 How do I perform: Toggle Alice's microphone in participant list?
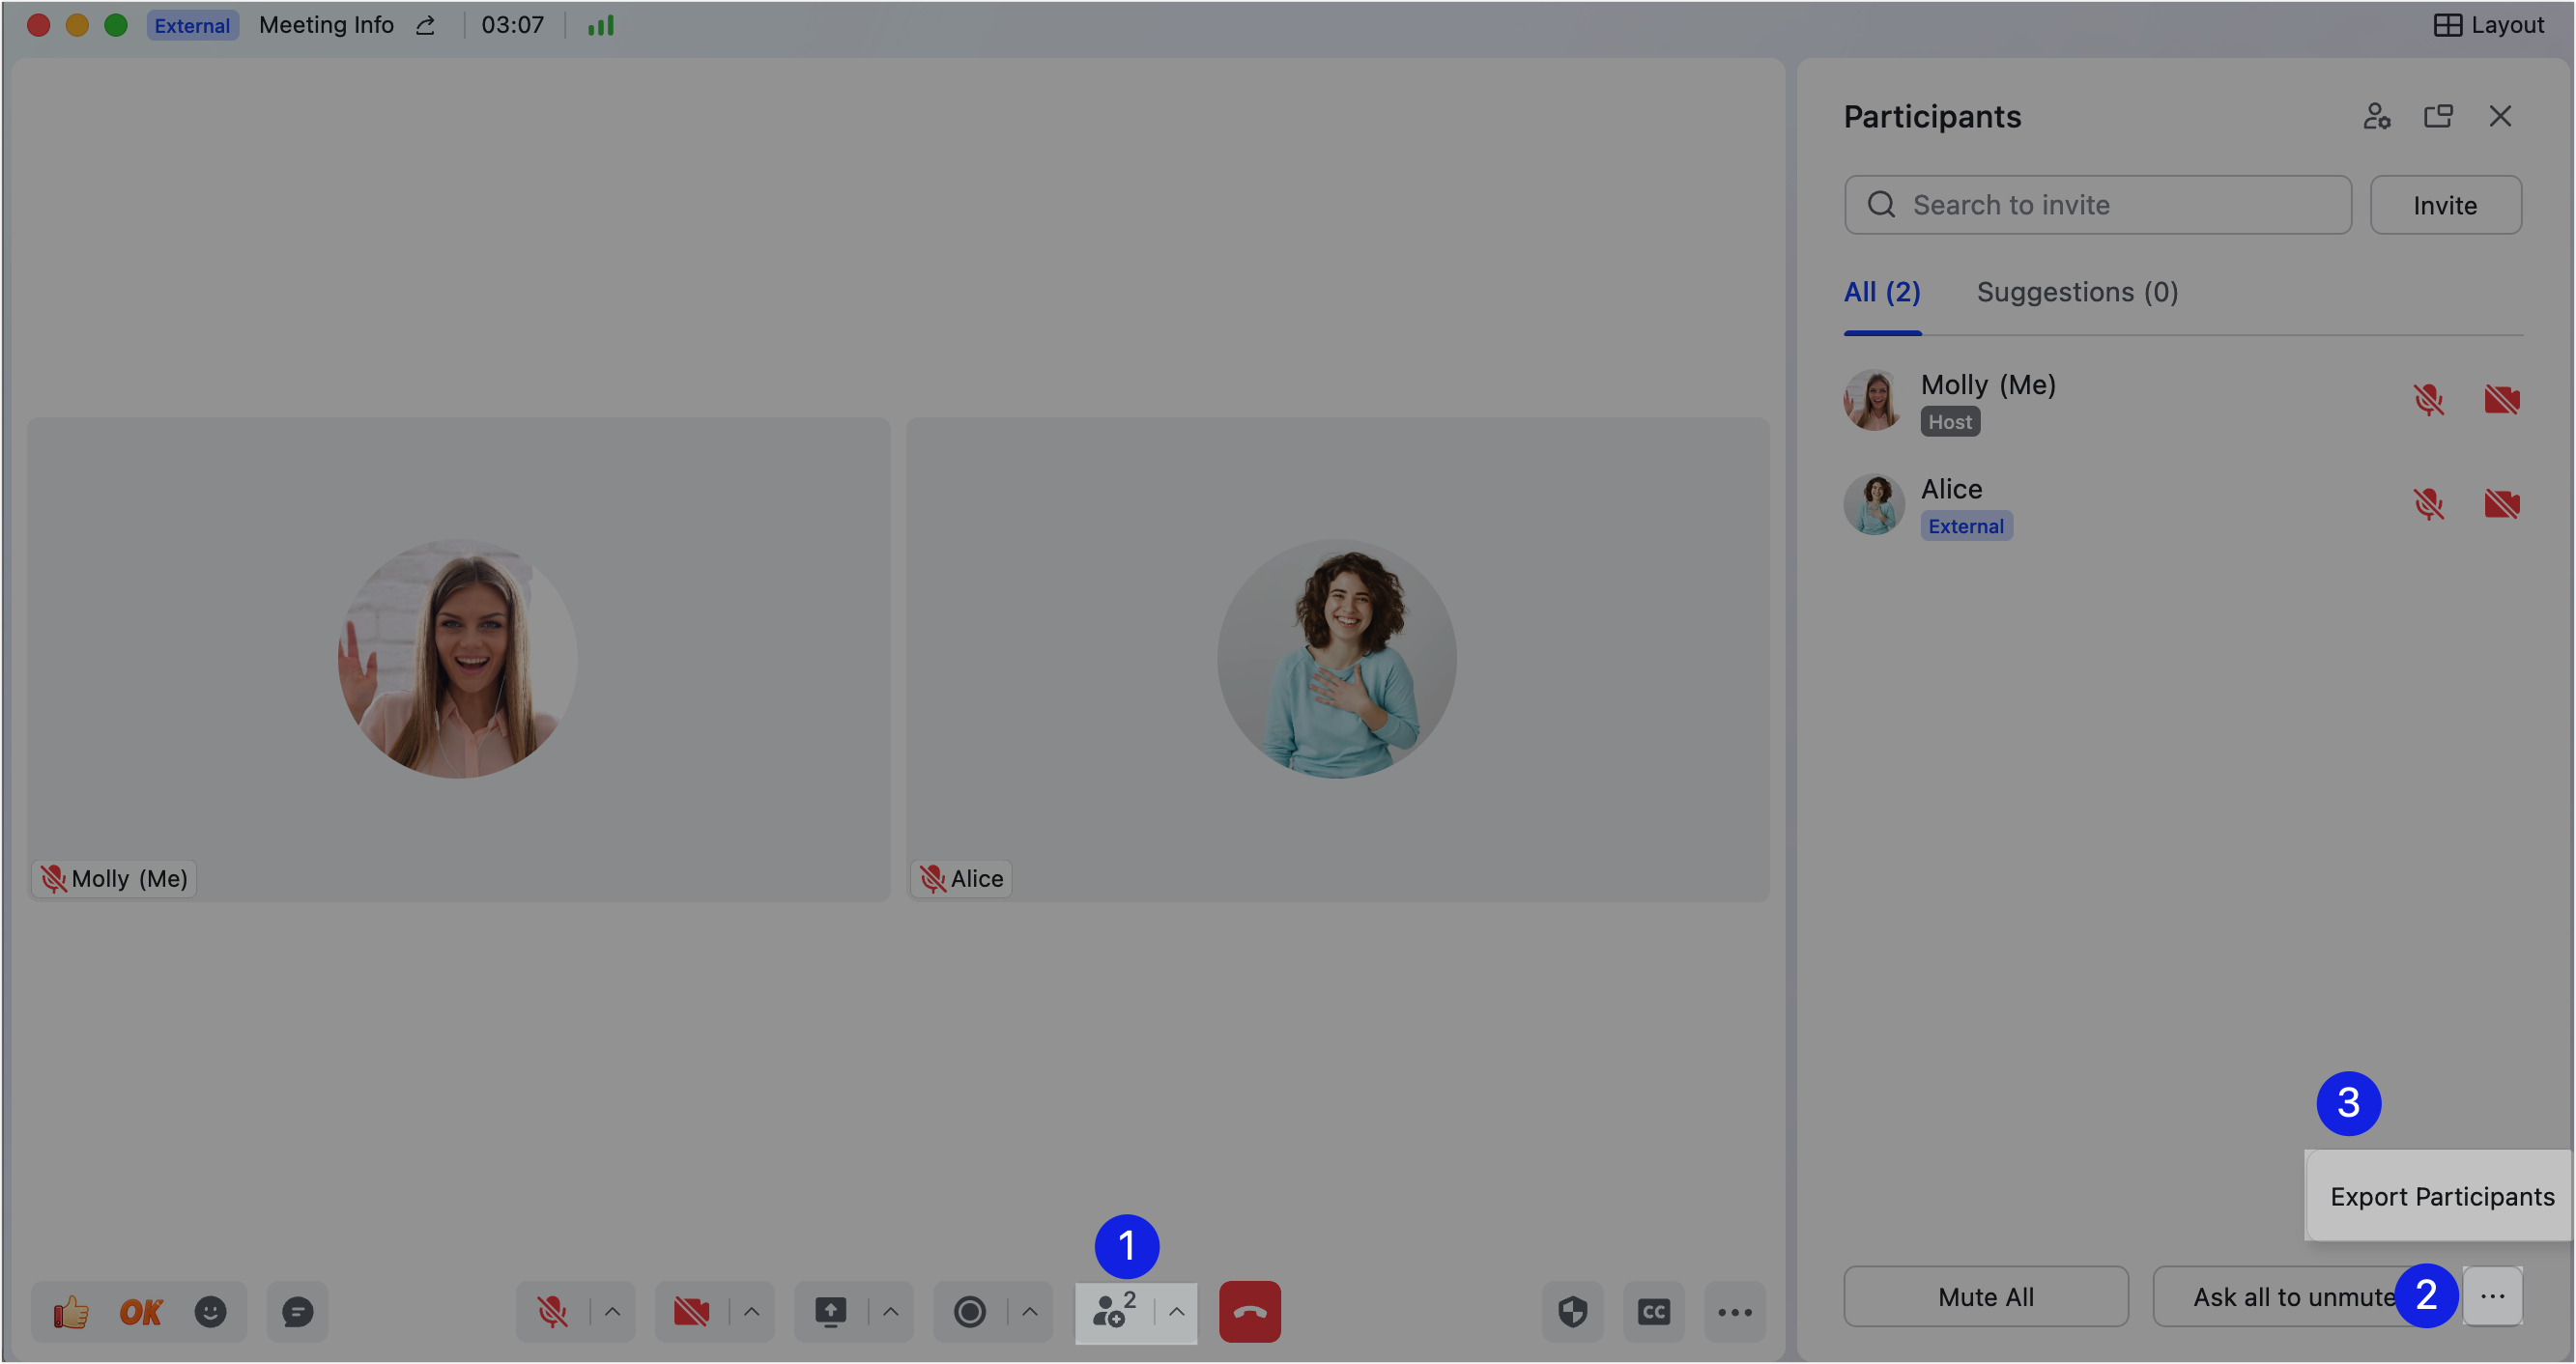(x=2428, y=504)
